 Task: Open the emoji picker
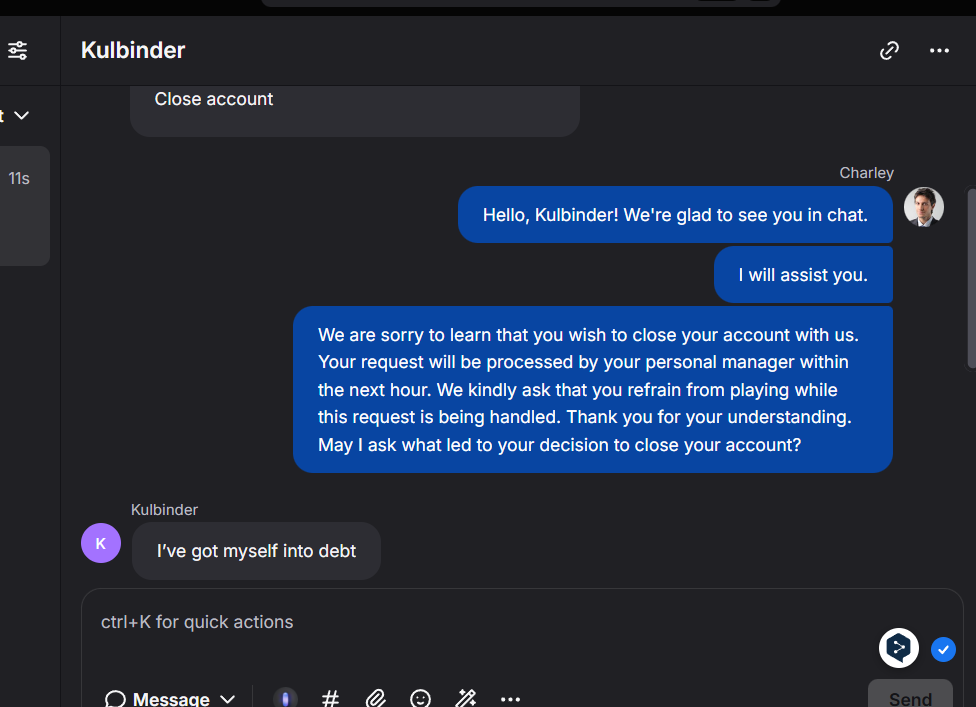(x=421, y=698)
